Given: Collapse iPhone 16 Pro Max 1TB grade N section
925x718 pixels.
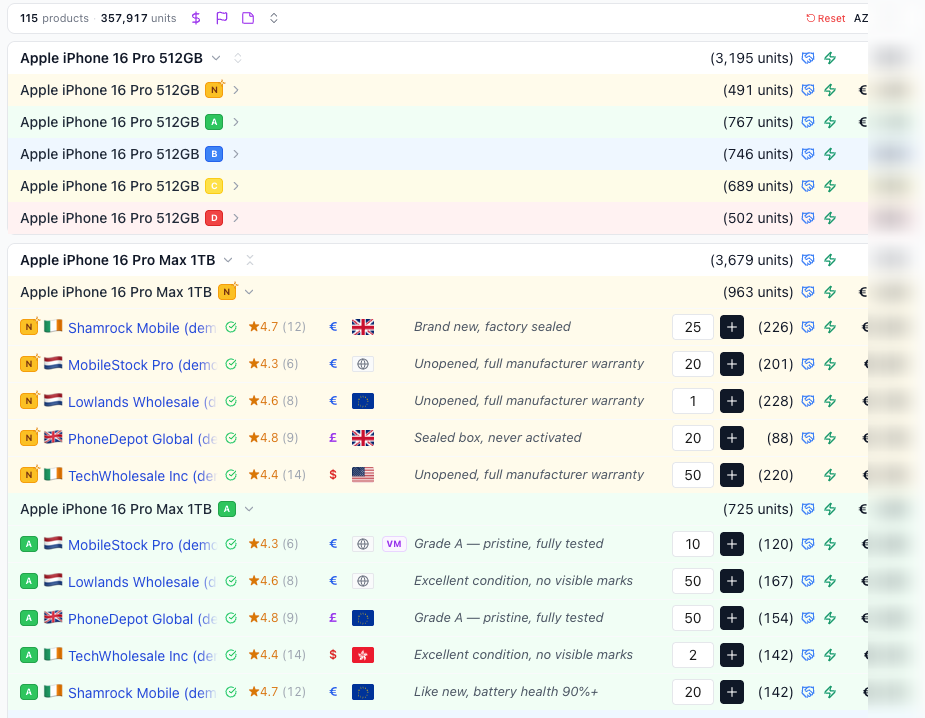Looking at the screenshot, I should [x=249, y=292].
